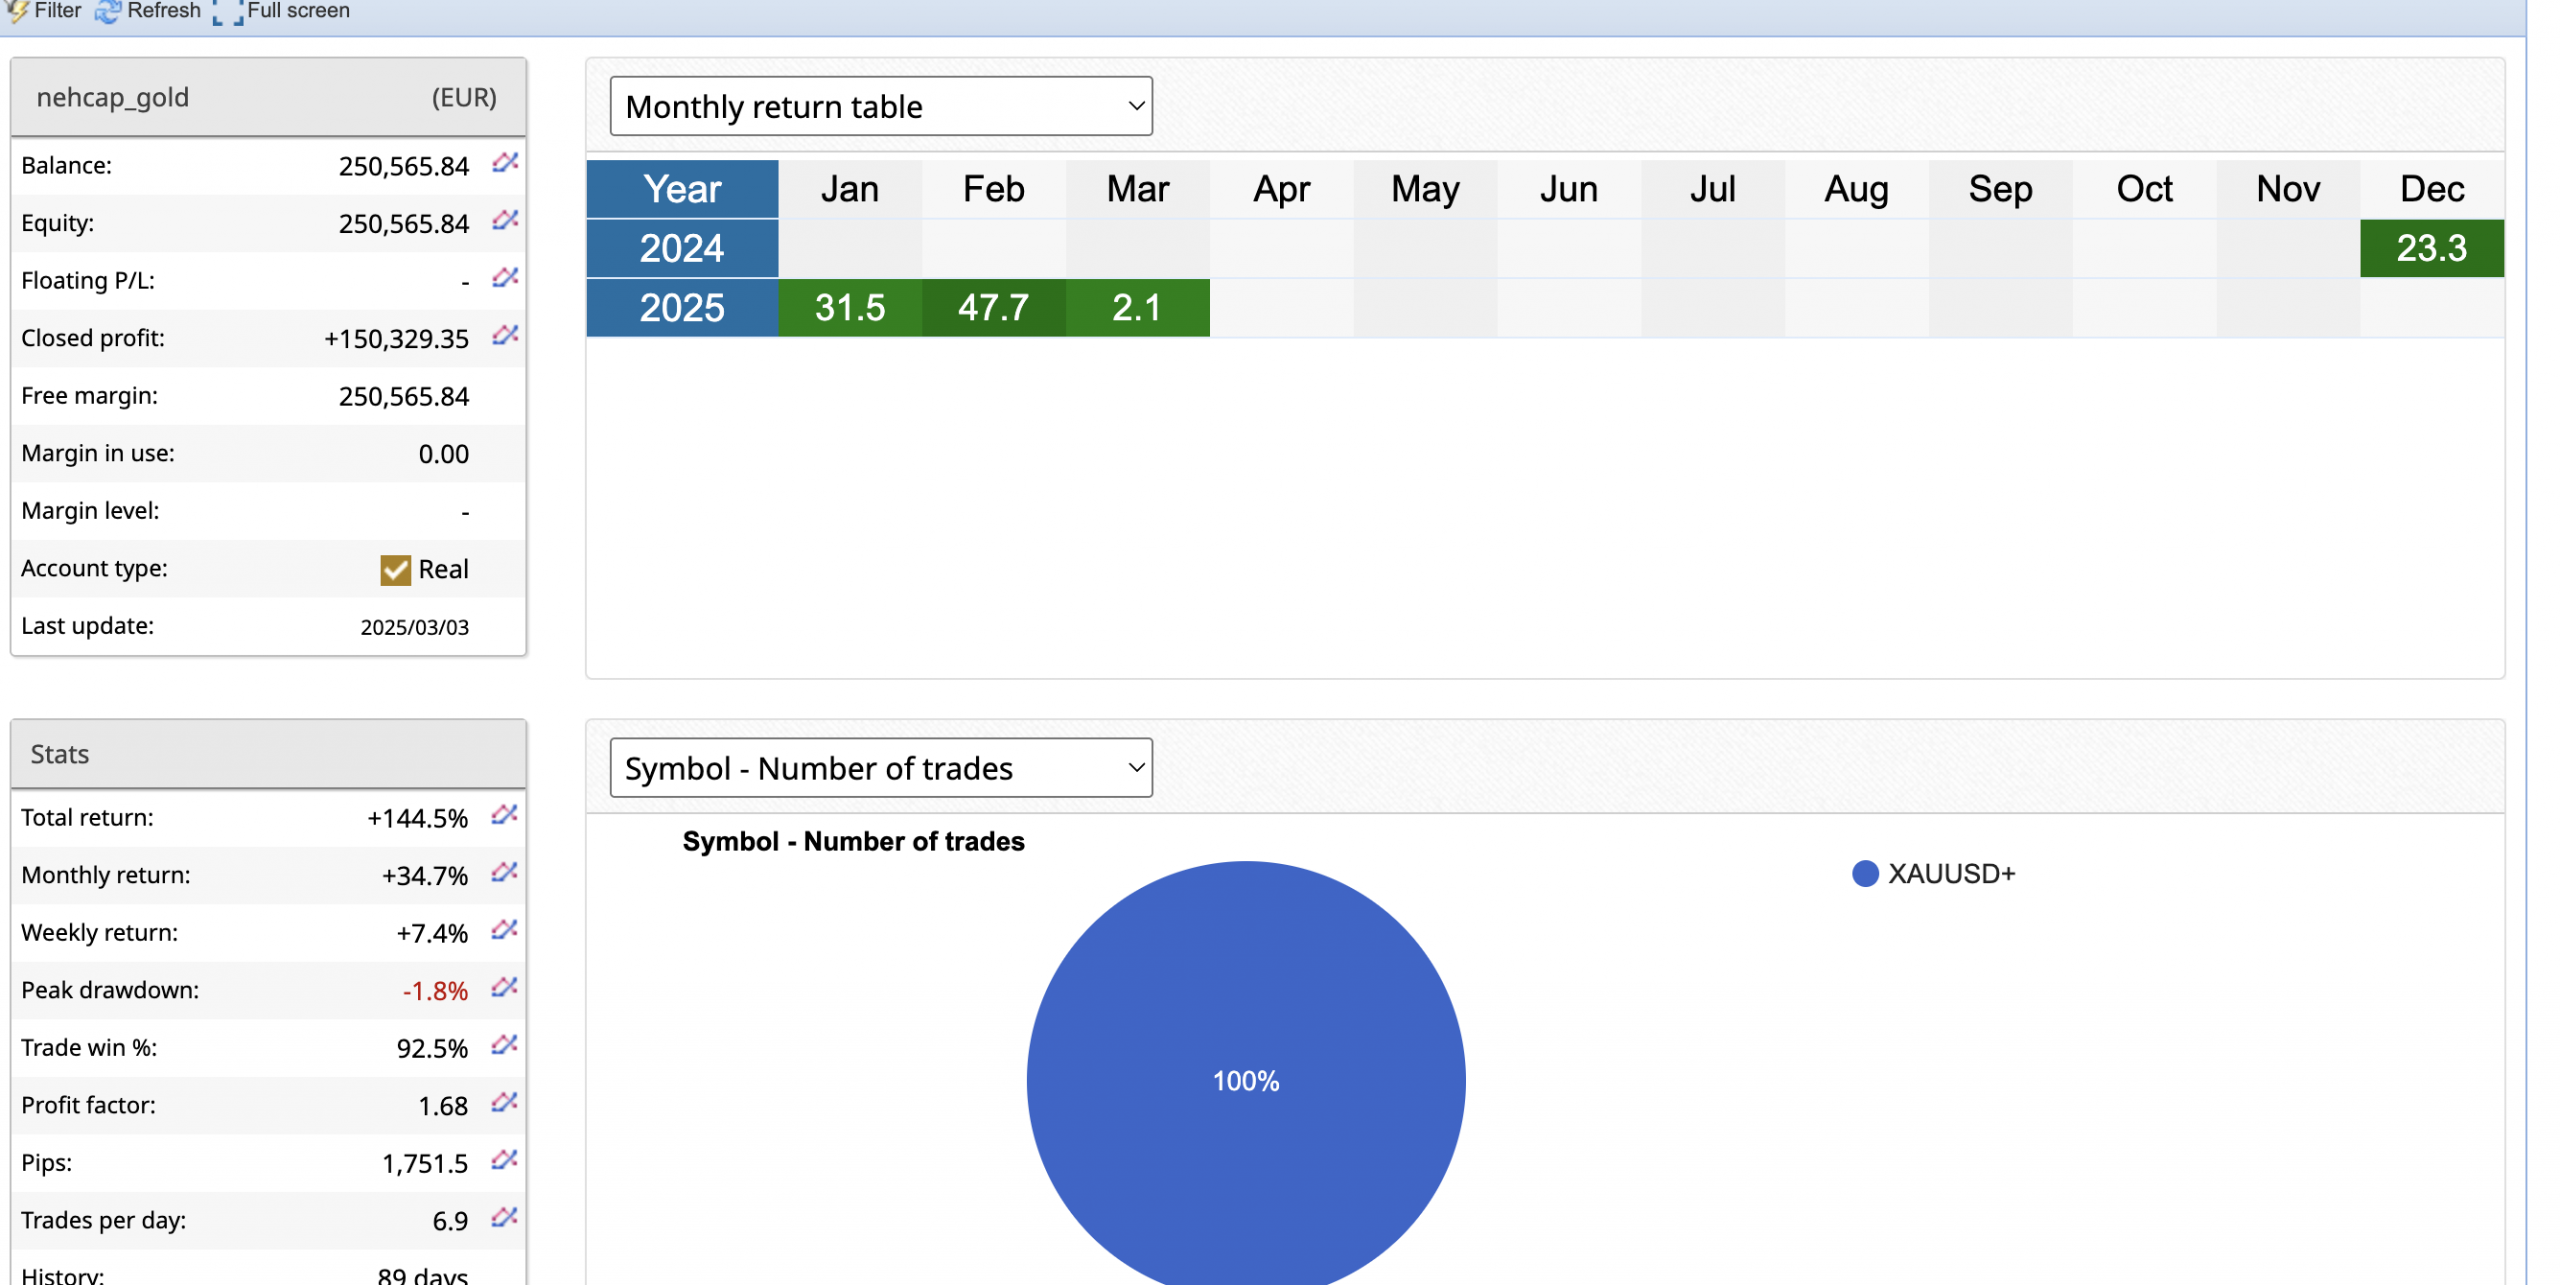Click chart icon next to Closed profit
Viewport: 2560px width, 1285px height.
coord(505,335)
